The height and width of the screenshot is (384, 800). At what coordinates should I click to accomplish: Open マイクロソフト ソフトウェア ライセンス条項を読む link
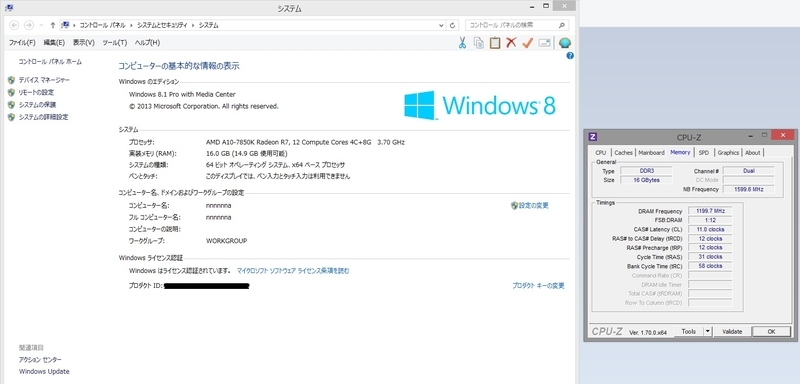tap(293, 271)
